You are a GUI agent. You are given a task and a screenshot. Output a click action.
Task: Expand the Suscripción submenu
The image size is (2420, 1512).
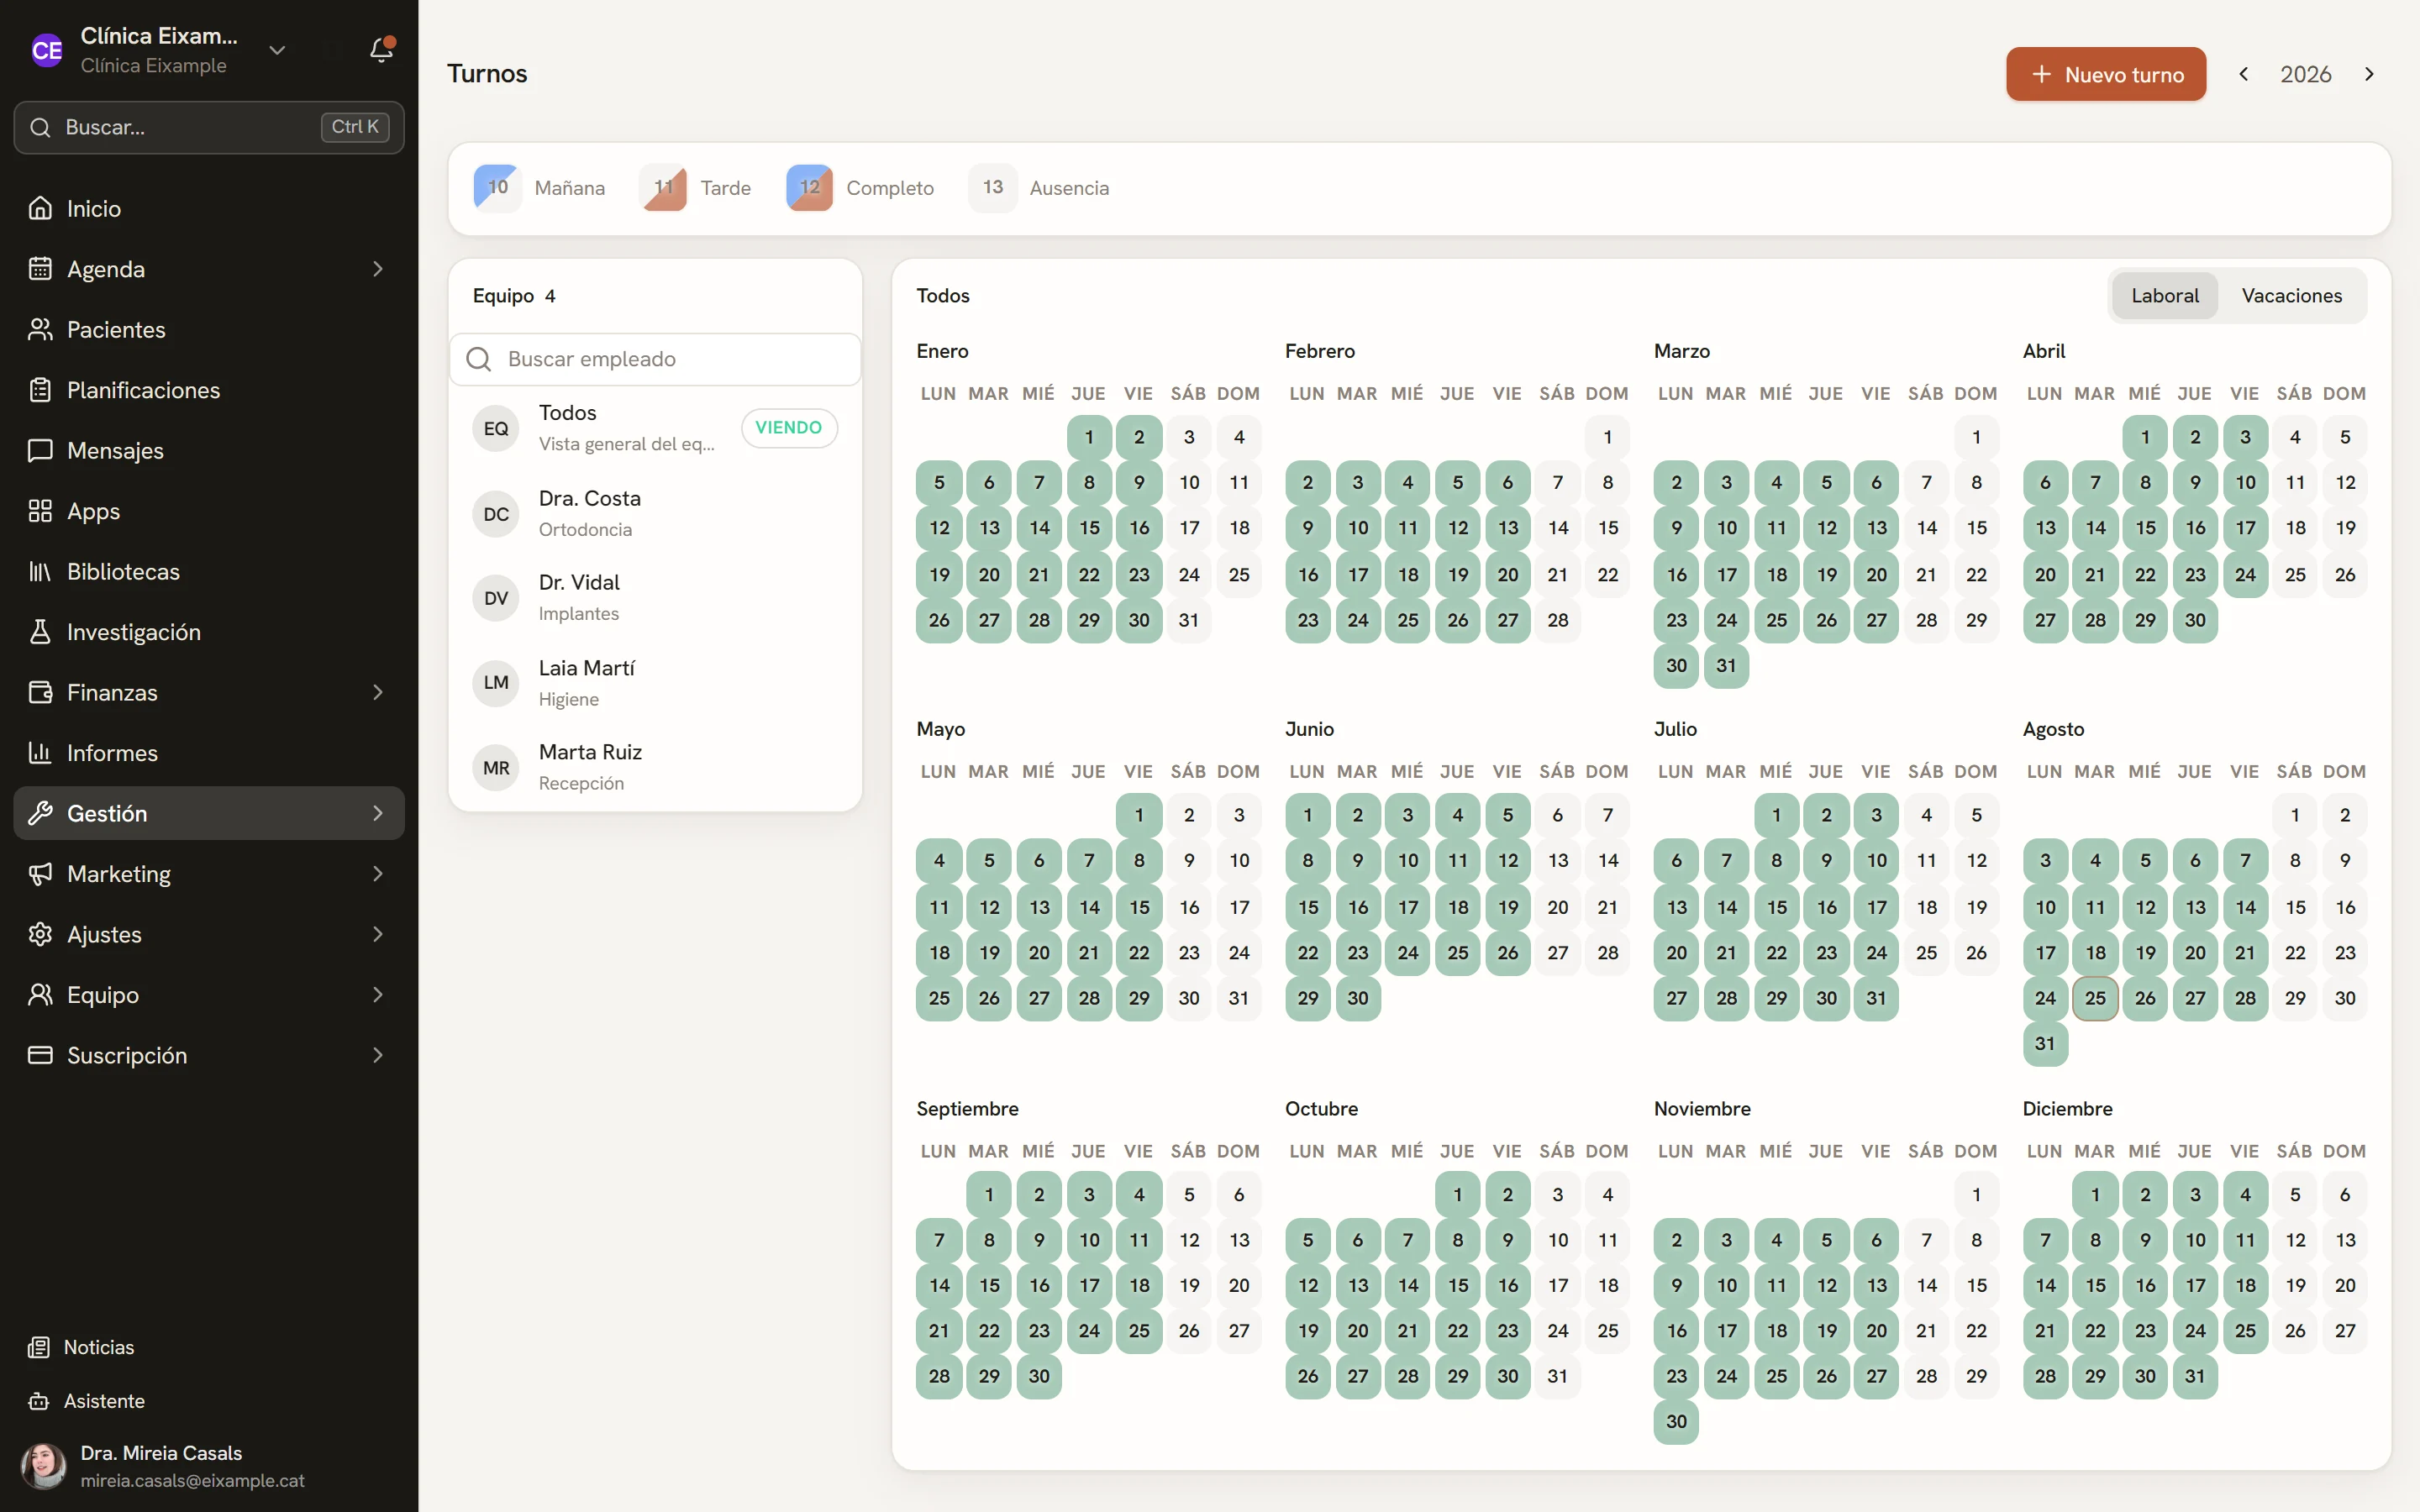(x=378, y=1055)
